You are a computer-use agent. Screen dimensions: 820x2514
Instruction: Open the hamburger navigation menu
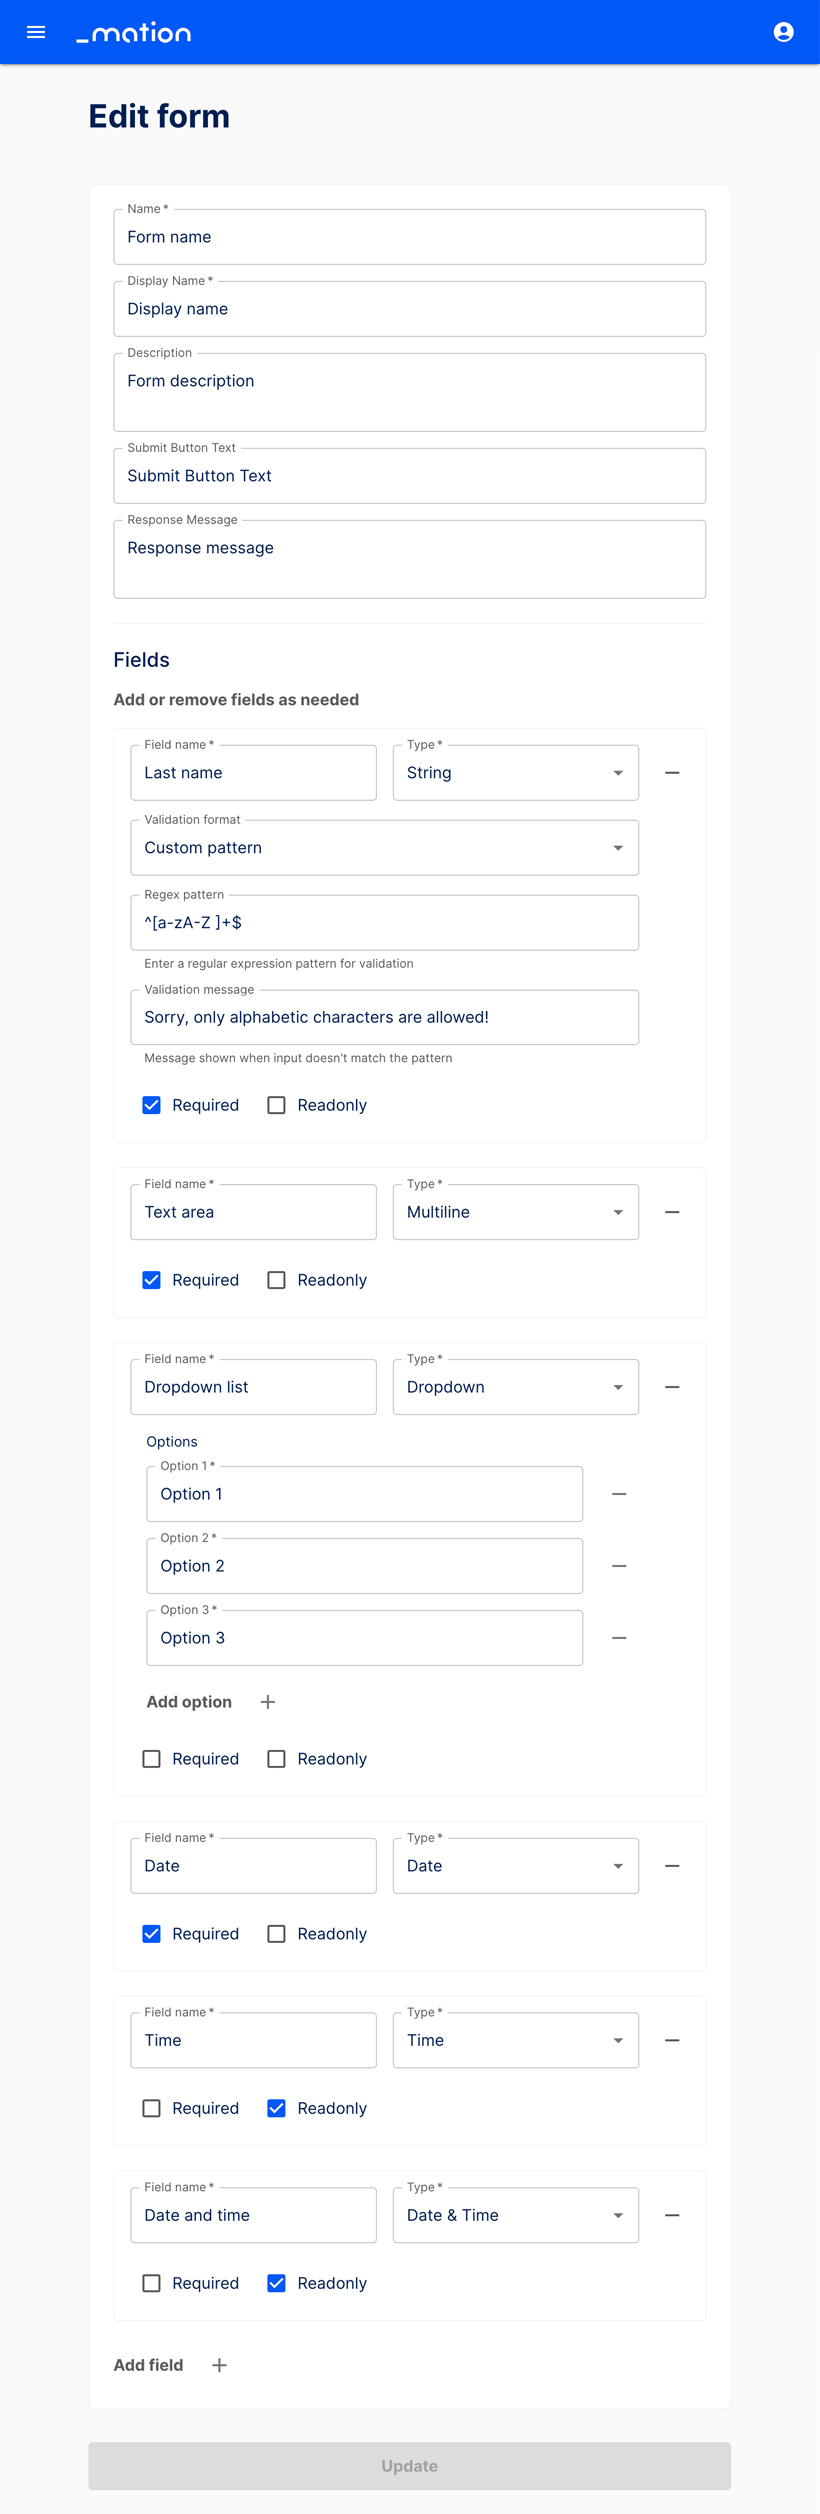point(36,32)
